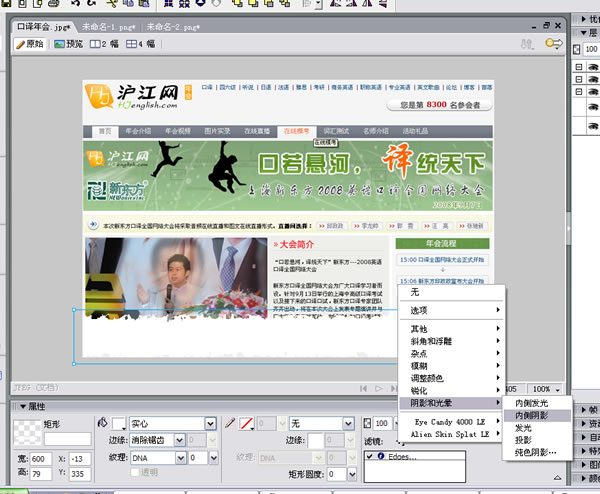Open the stroke color swatch
This screenshot has width=600, height=494.
[247, 423]
